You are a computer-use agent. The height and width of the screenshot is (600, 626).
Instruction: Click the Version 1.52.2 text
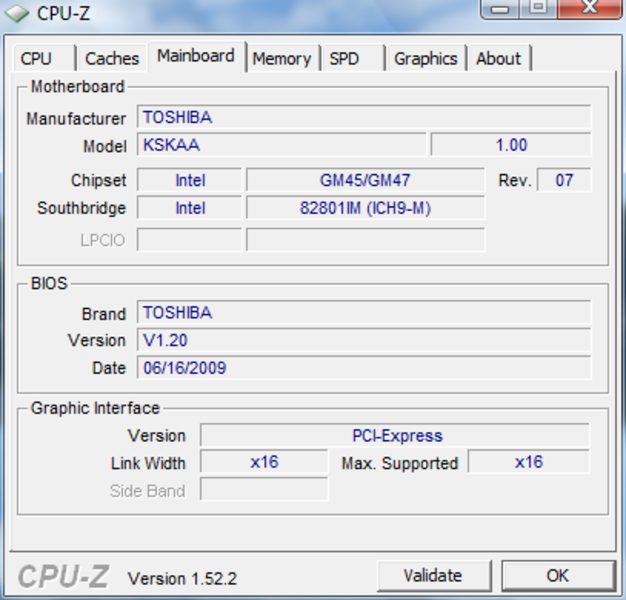(x=182, y=578)
